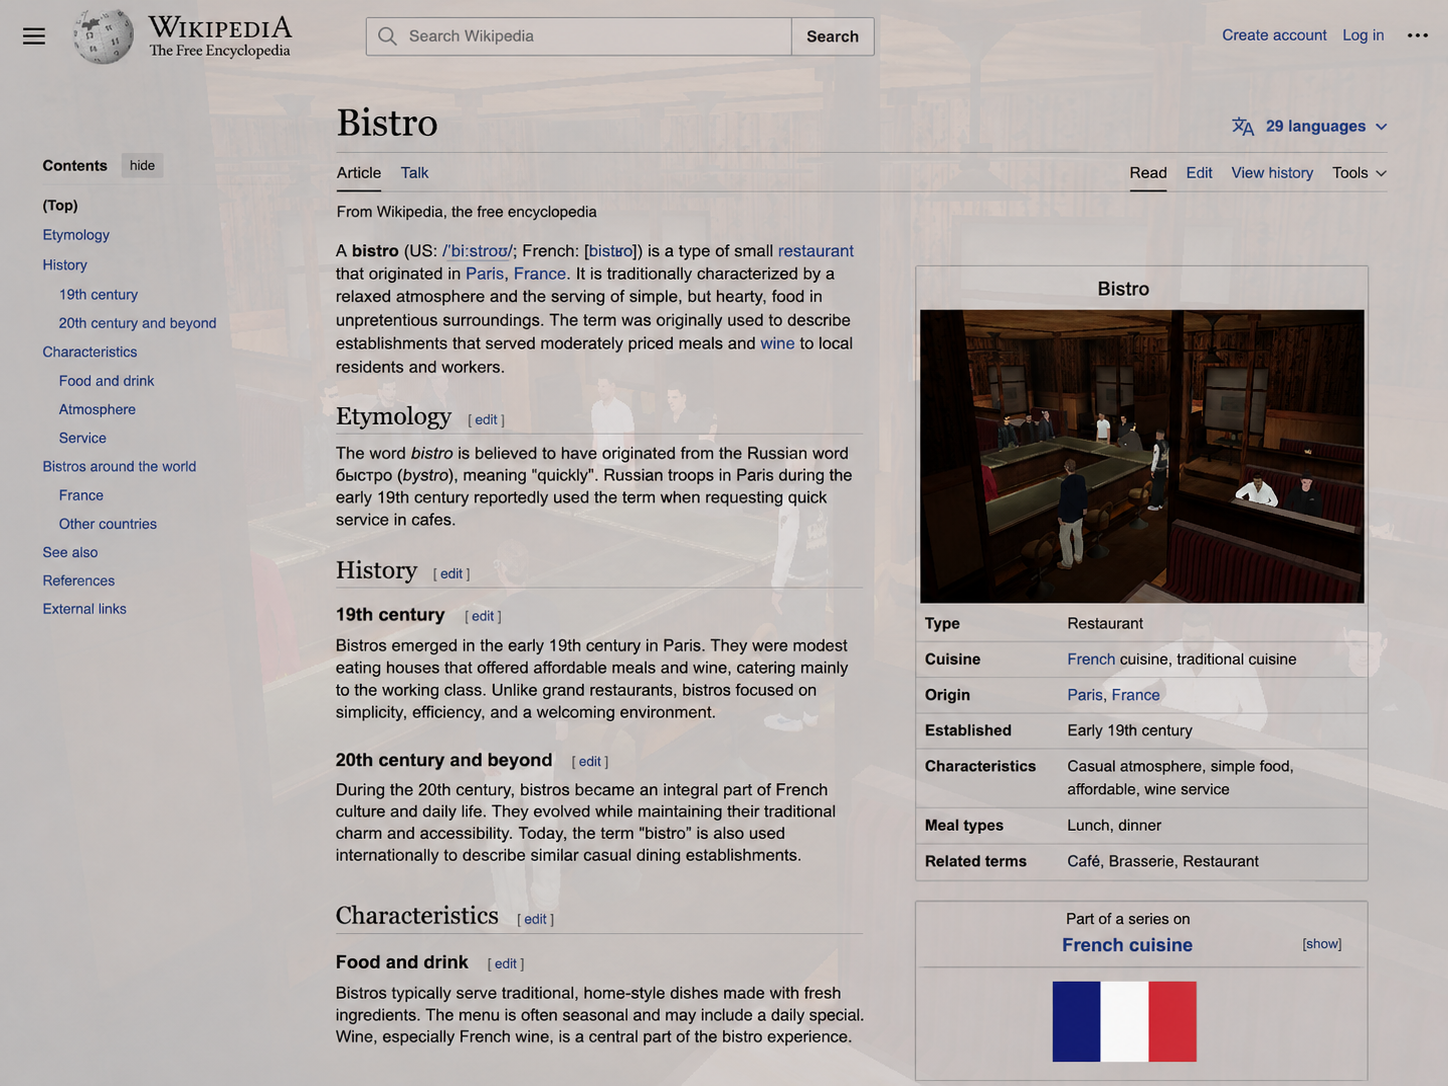Open the France link in the Origin row
The image size is (1448, 1086).
[1136, 695]
